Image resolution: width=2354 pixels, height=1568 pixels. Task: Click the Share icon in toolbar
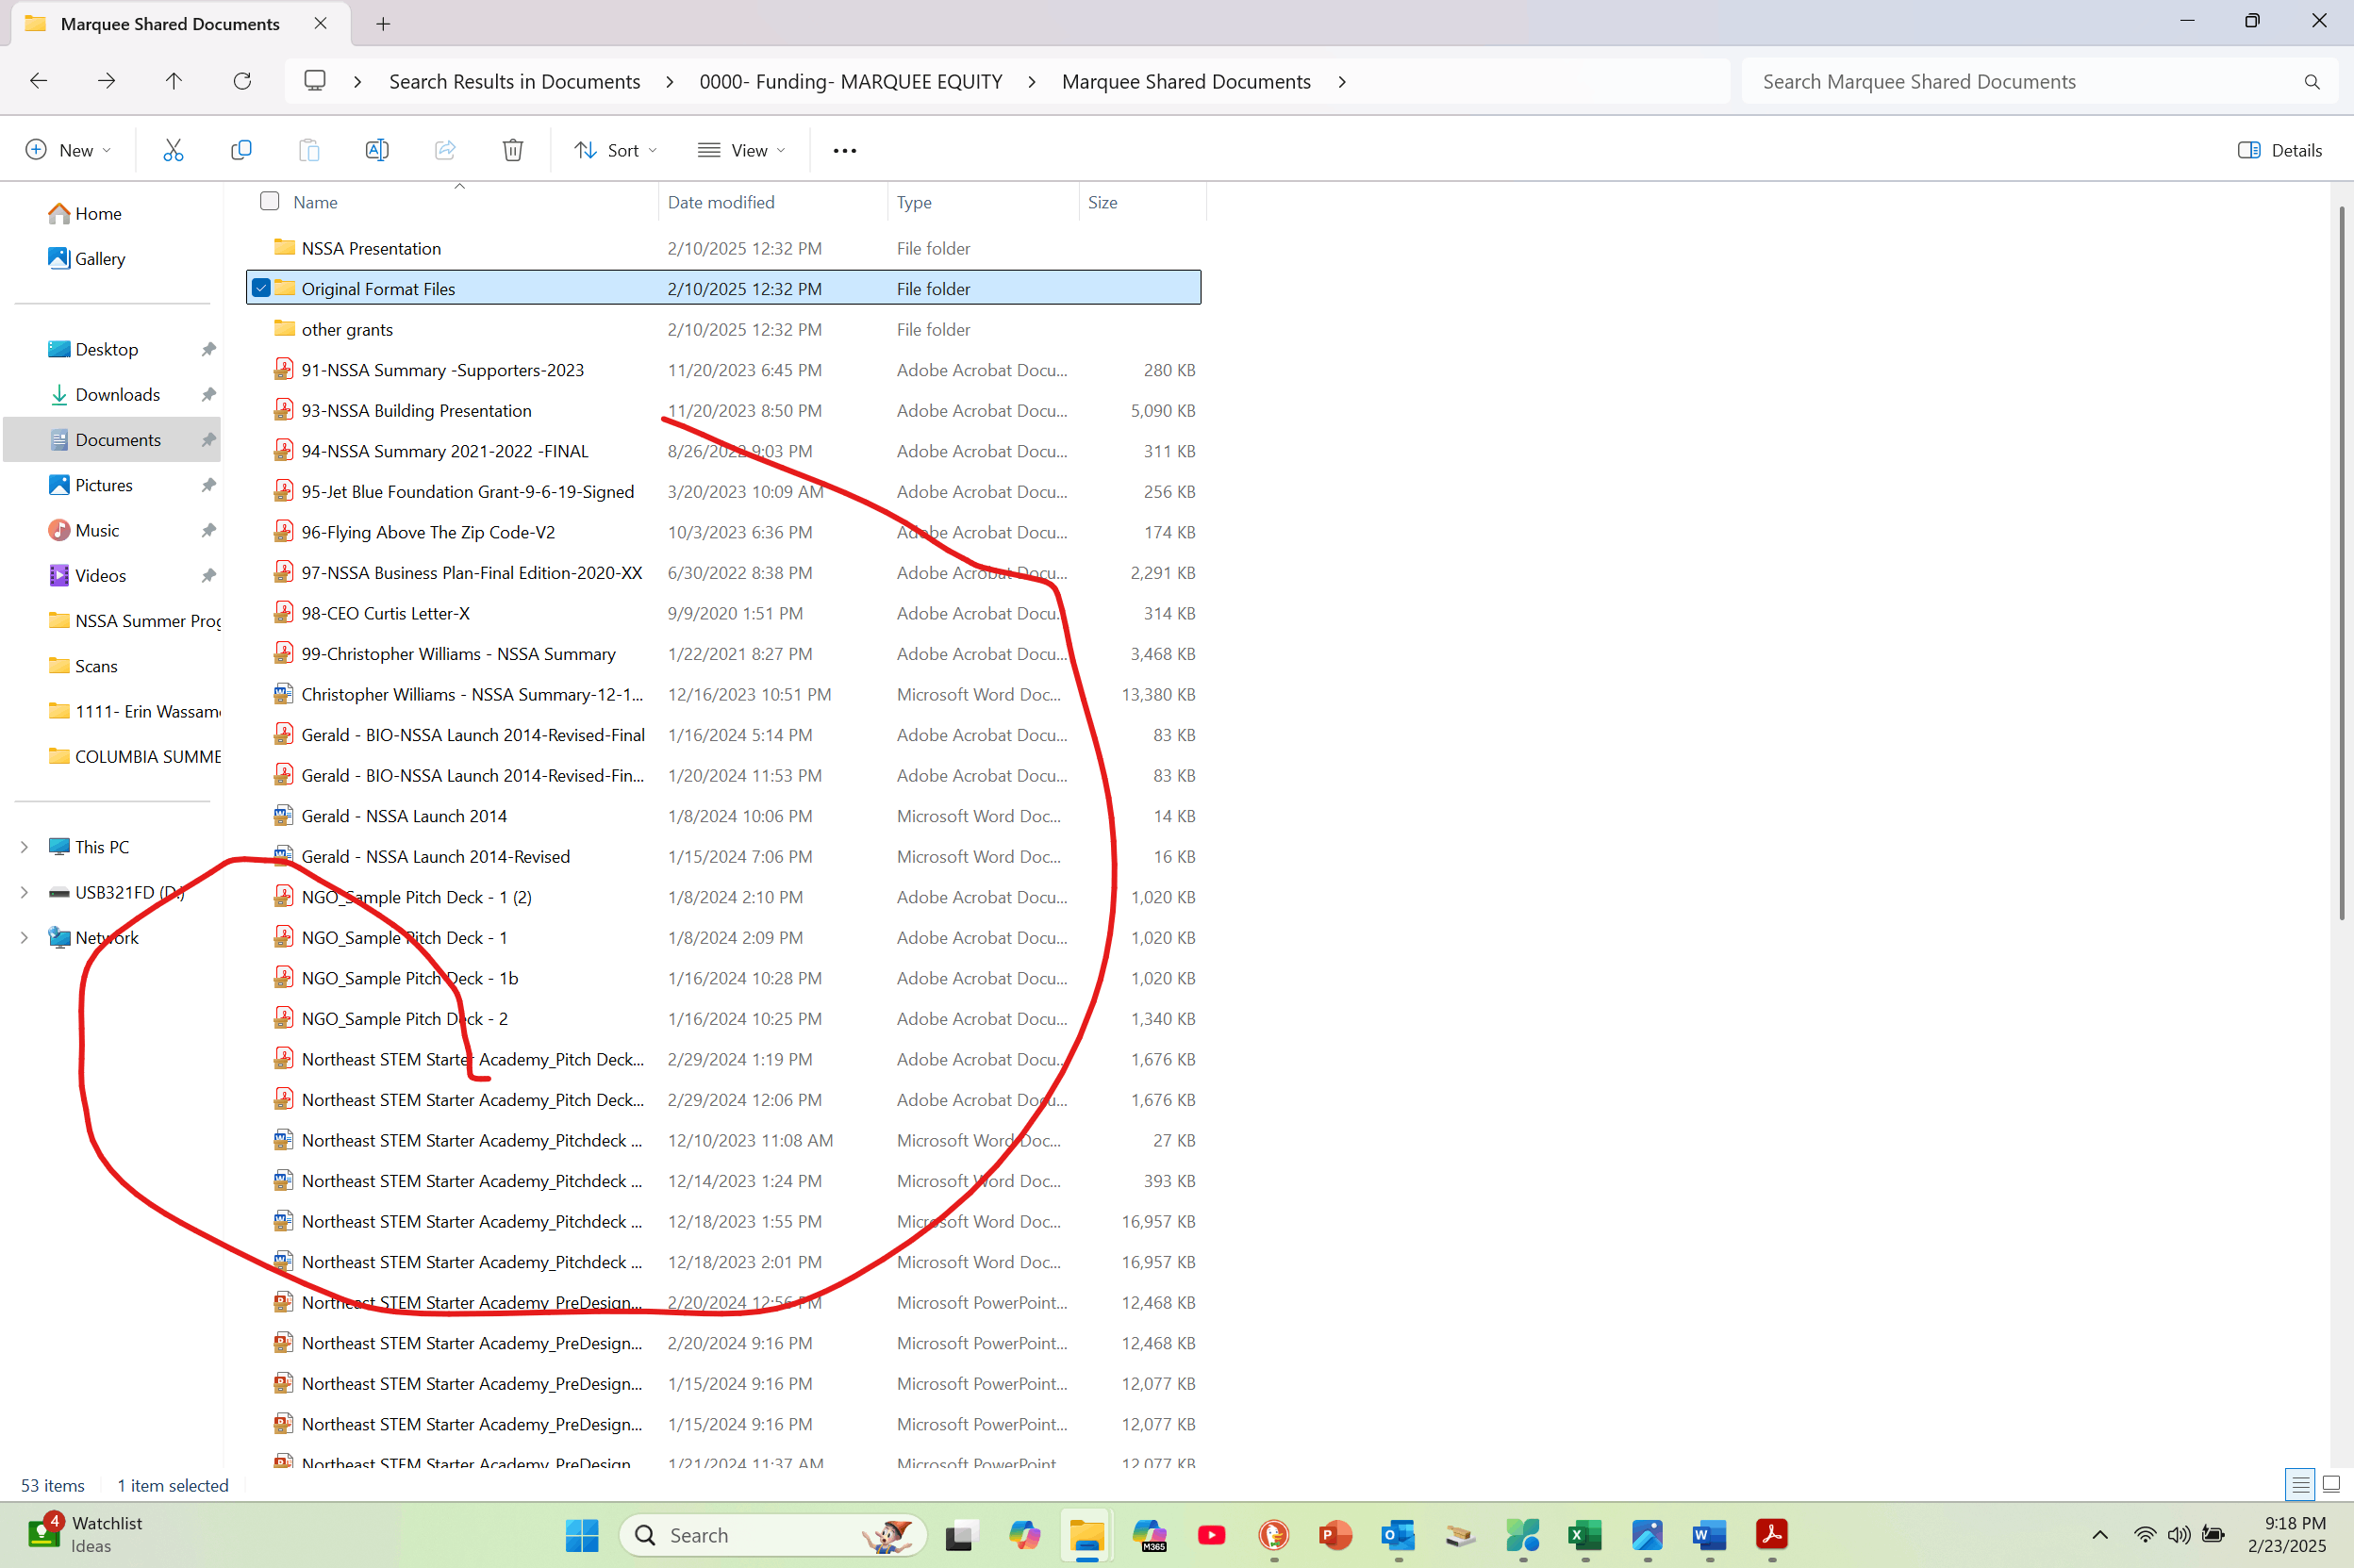point(445,150)
